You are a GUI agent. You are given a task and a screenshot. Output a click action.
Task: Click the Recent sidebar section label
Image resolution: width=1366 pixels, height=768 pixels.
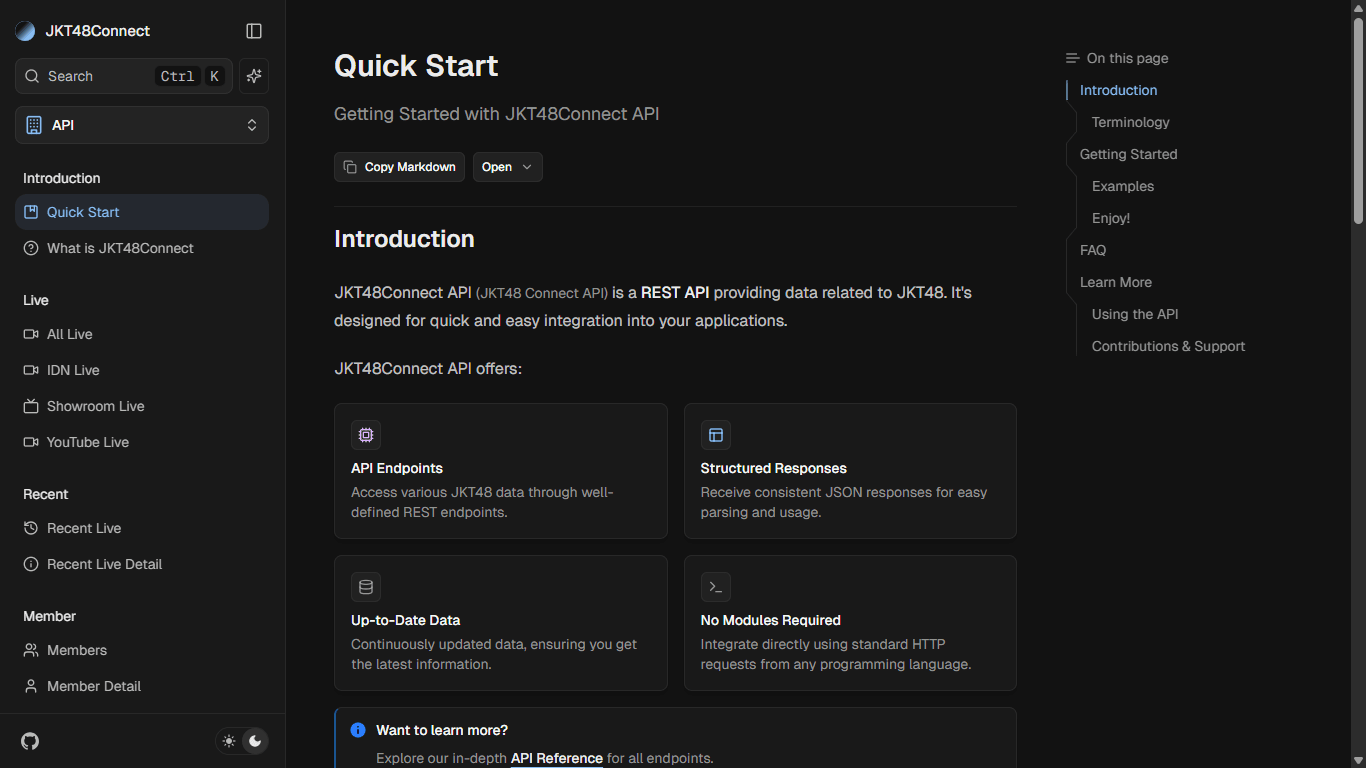(45, 494)
